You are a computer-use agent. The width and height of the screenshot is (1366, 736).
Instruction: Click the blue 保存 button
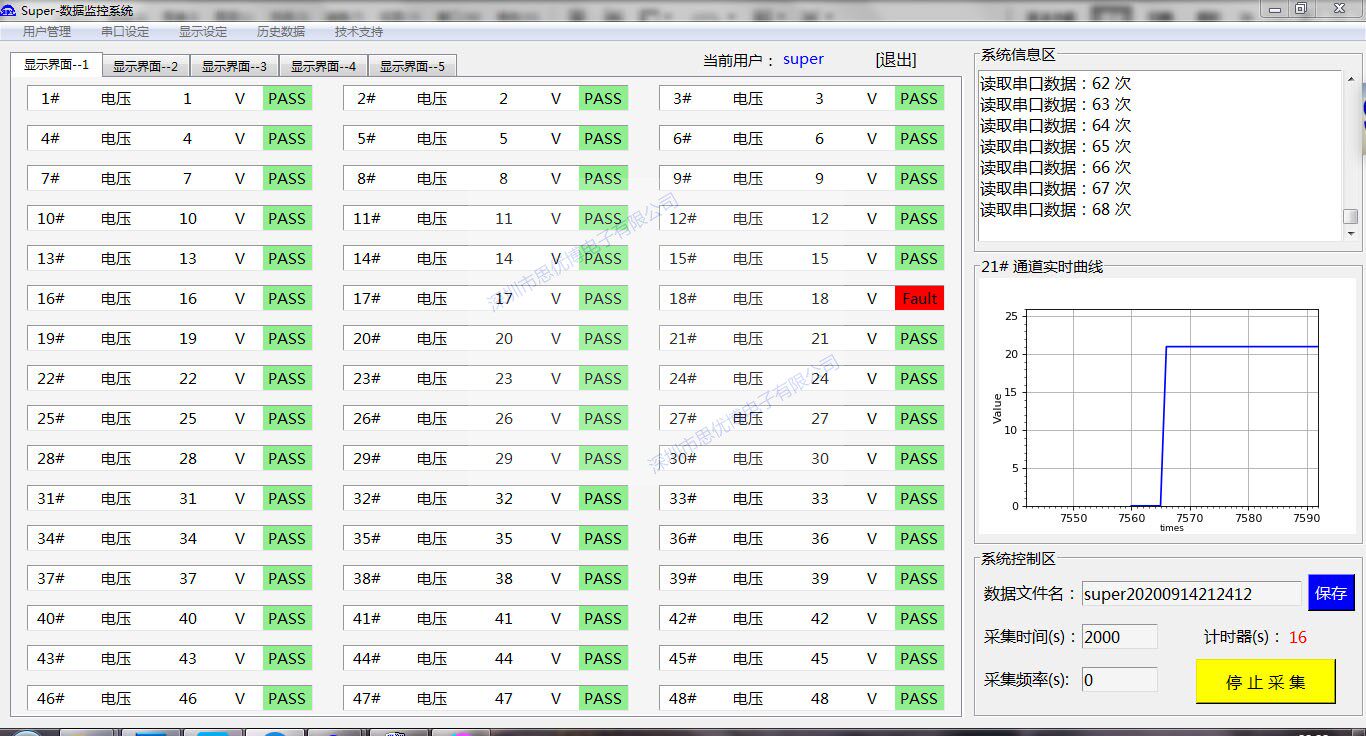pyautogui.click(x=1331, y=593)
